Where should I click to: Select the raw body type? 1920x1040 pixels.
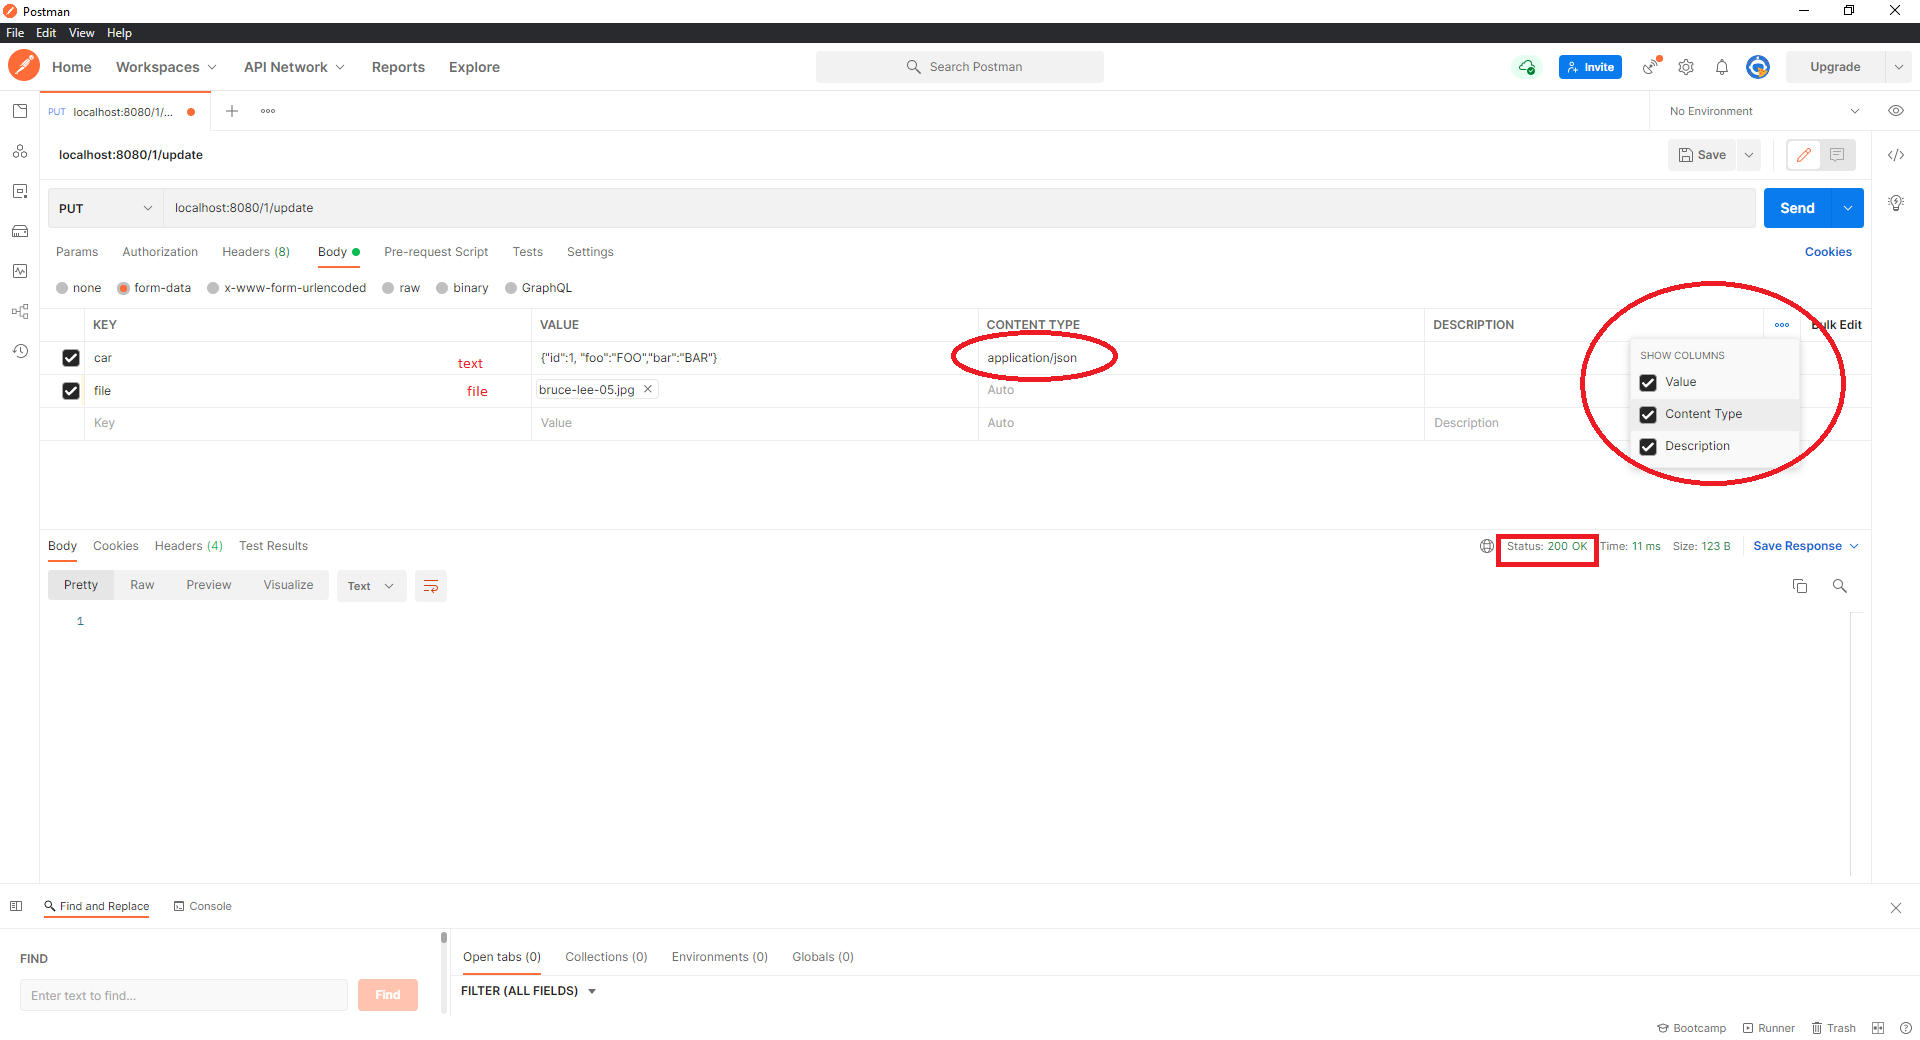pos(388,288)
